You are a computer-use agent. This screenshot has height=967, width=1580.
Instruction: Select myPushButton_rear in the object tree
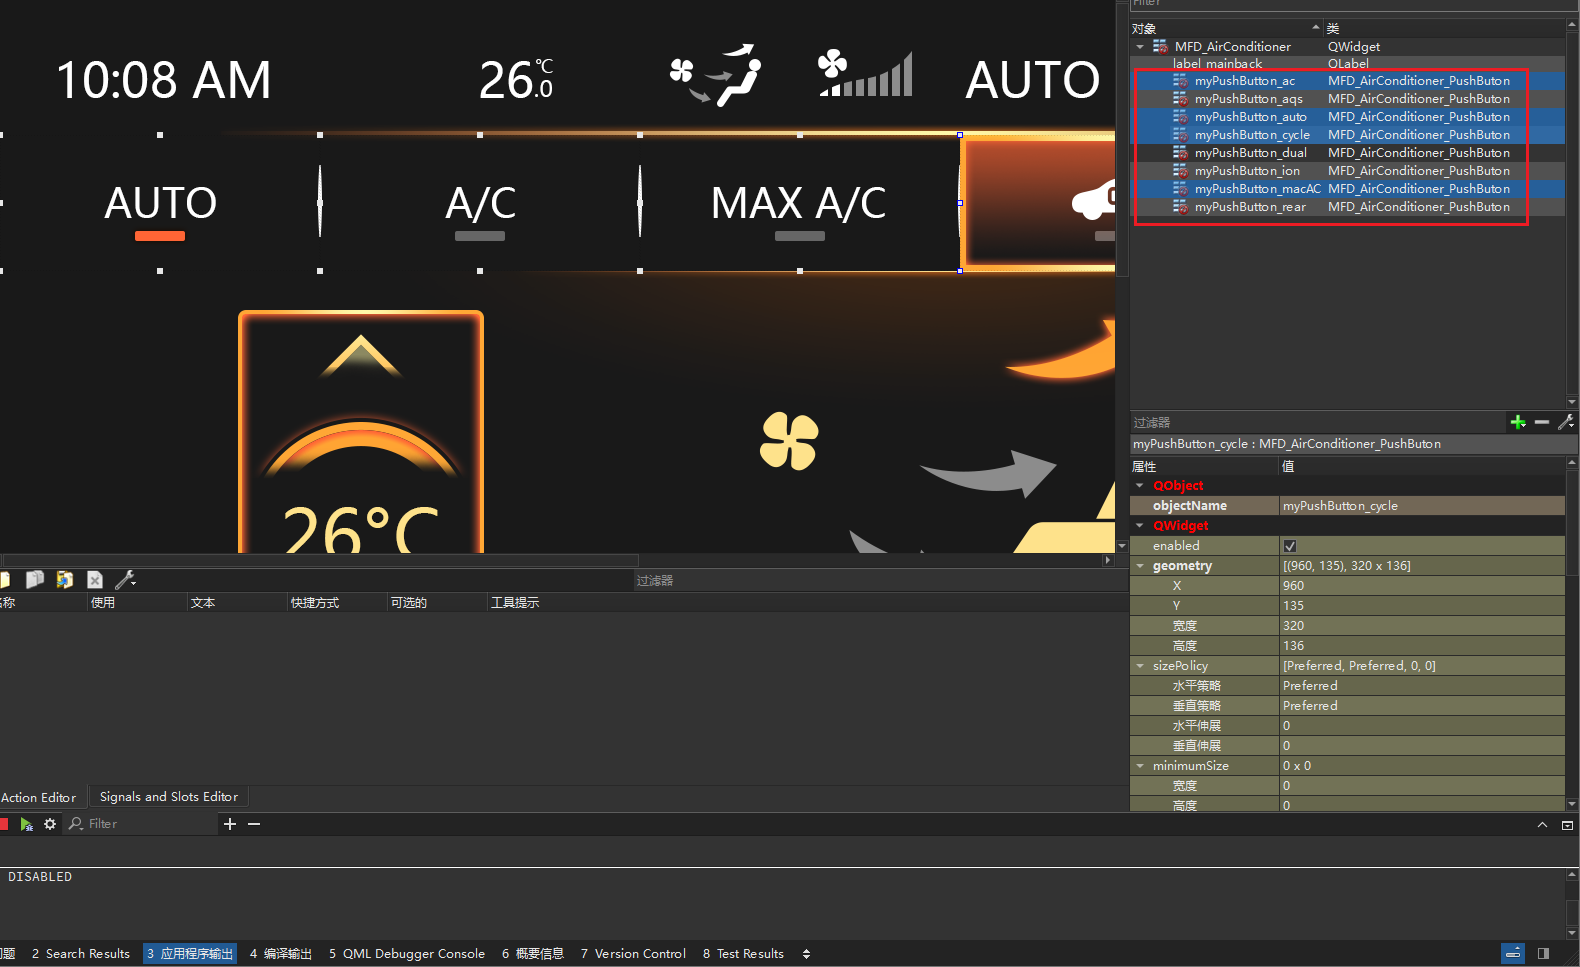(x=1250, y=207)
